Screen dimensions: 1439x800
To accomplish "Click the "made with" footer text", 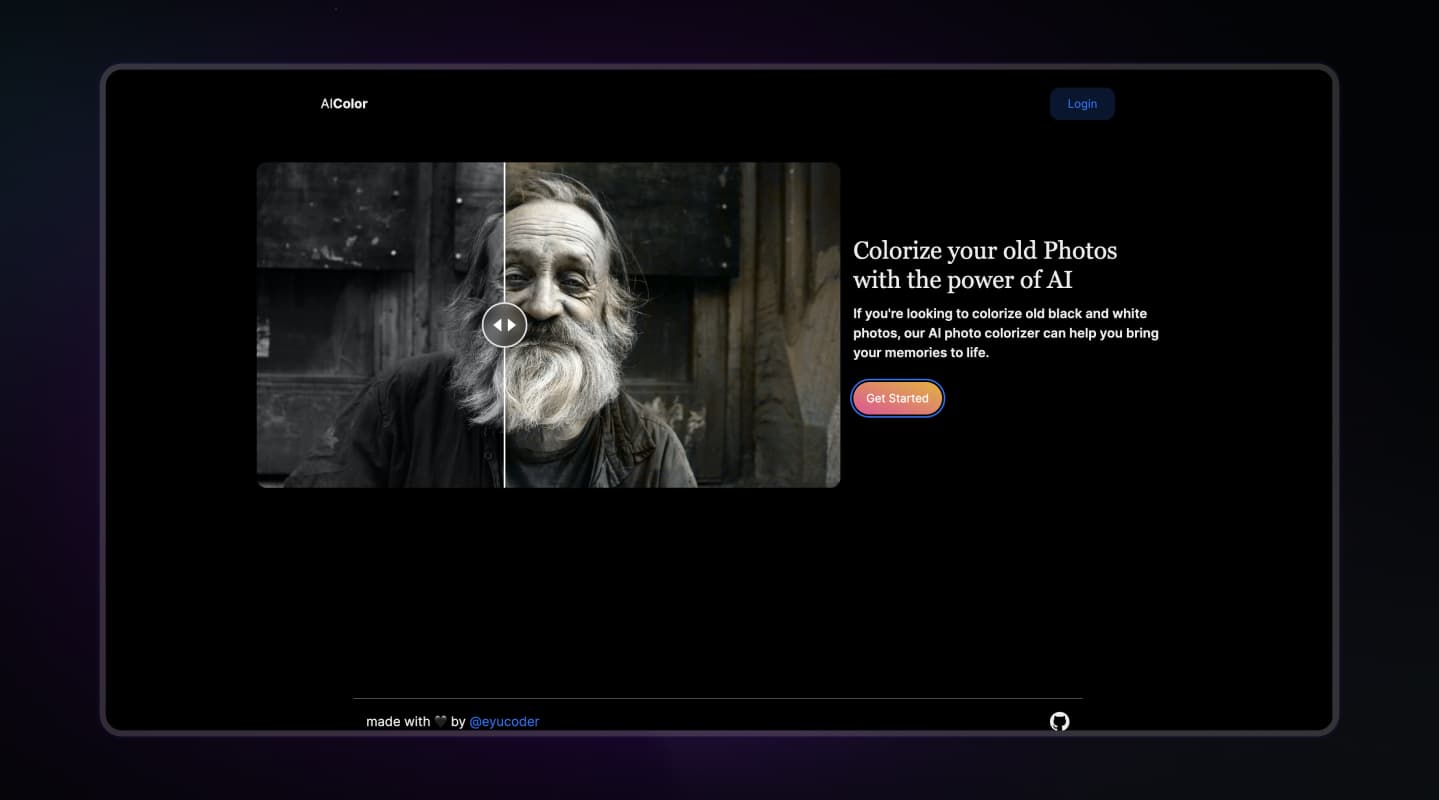I will (397, 722).
